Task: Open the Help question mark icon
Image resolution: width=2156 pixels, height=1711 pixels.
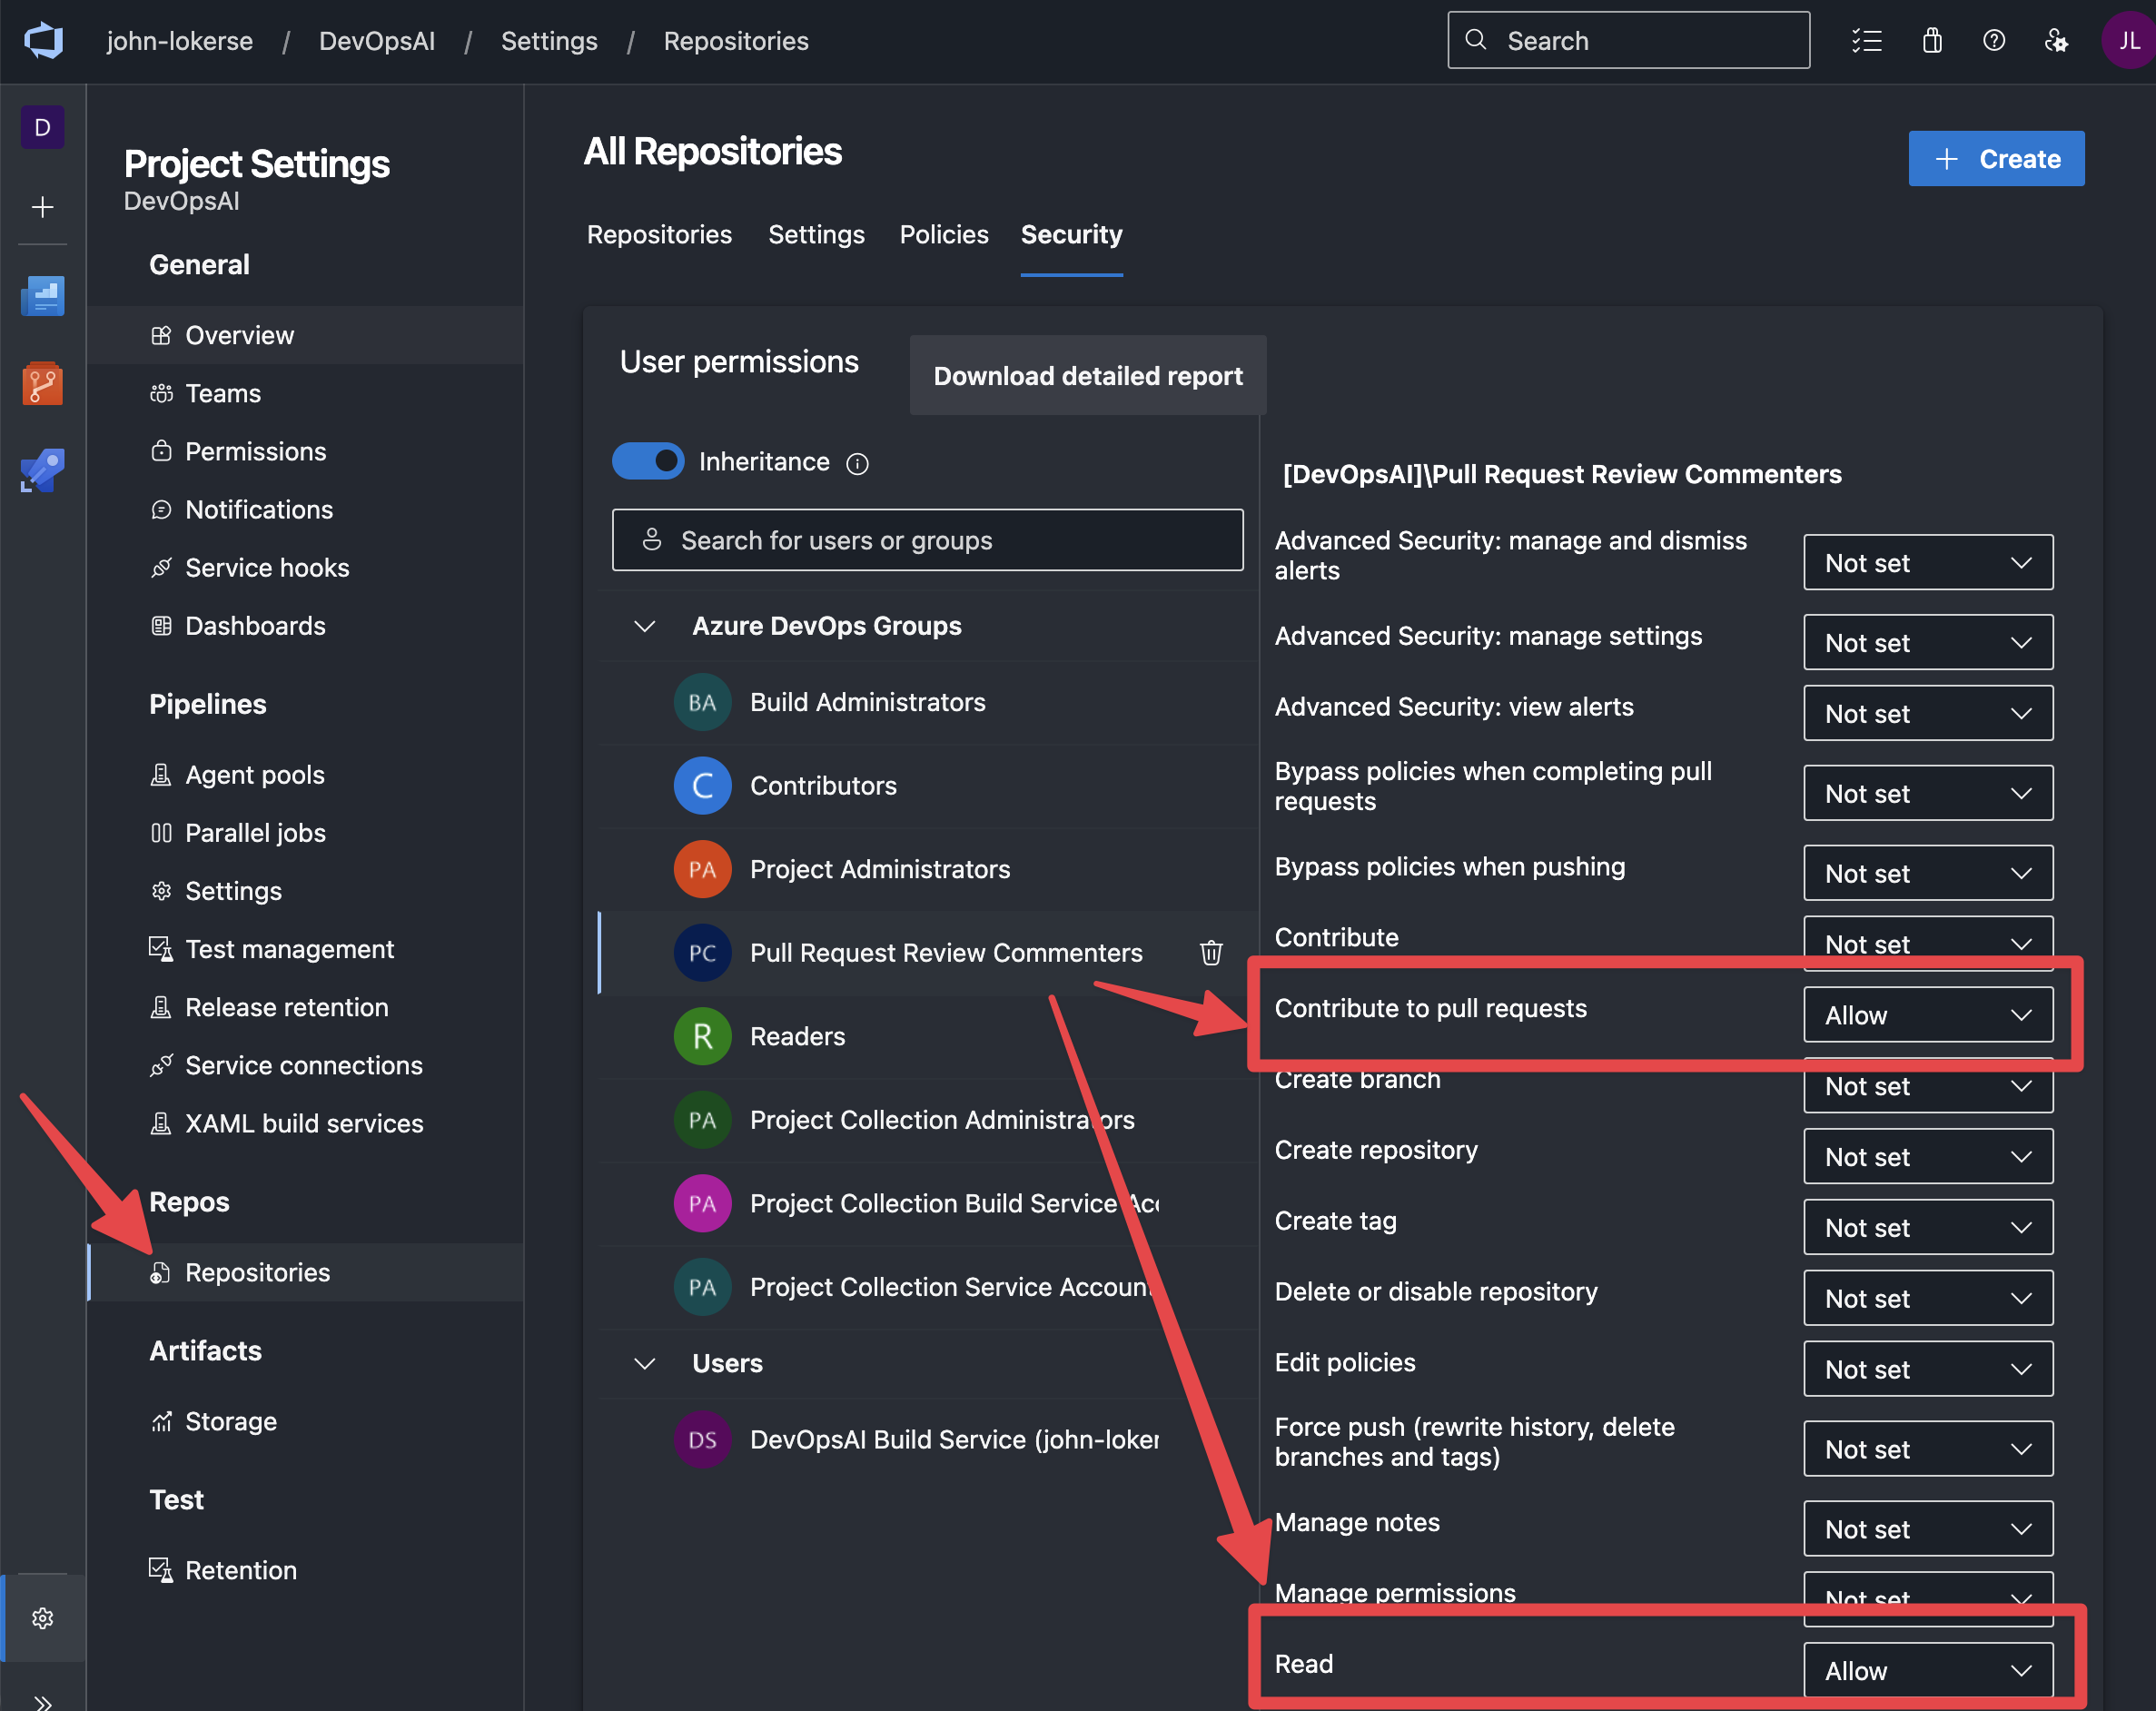Action: click(x=1993, y=41)
